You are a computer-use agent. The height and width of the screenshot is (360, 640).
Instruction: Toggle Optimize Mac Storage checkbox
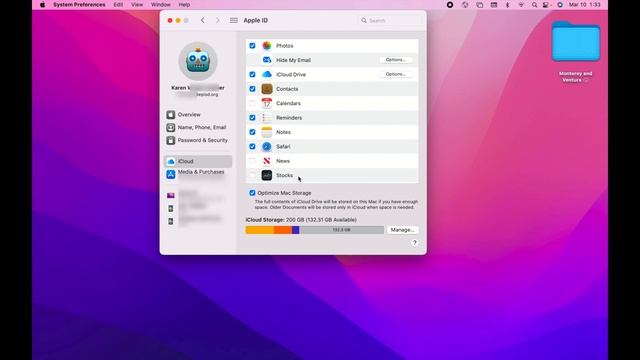pyautogui.click(x=252, y=193)
